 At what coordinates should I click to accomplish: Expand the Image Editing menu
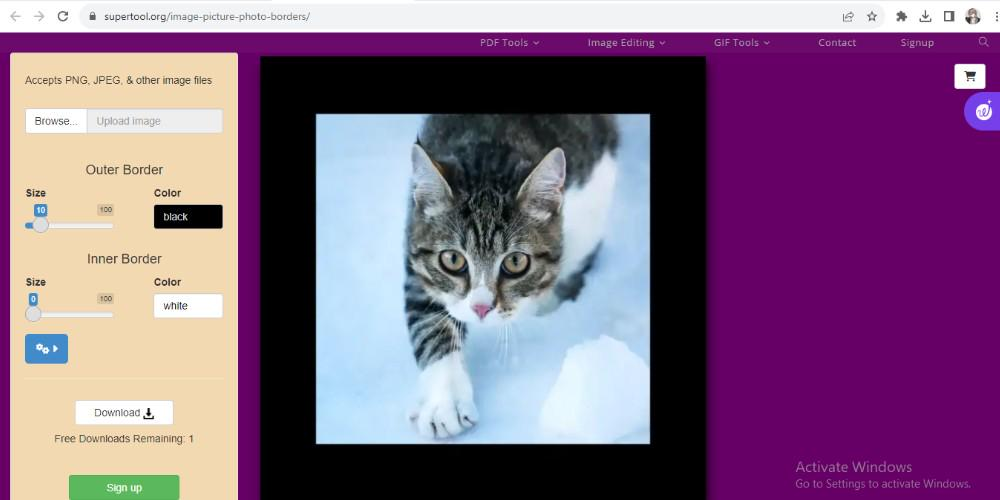pyautogui.click(x=626, y=43)
